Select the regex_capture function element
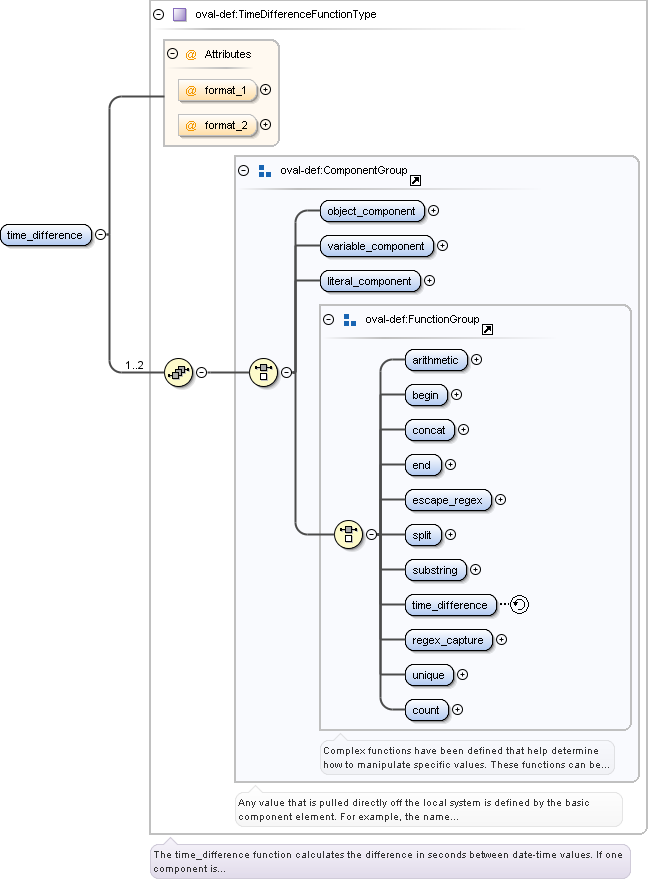Screen dimensions: 649x882 tap(447, 640)
